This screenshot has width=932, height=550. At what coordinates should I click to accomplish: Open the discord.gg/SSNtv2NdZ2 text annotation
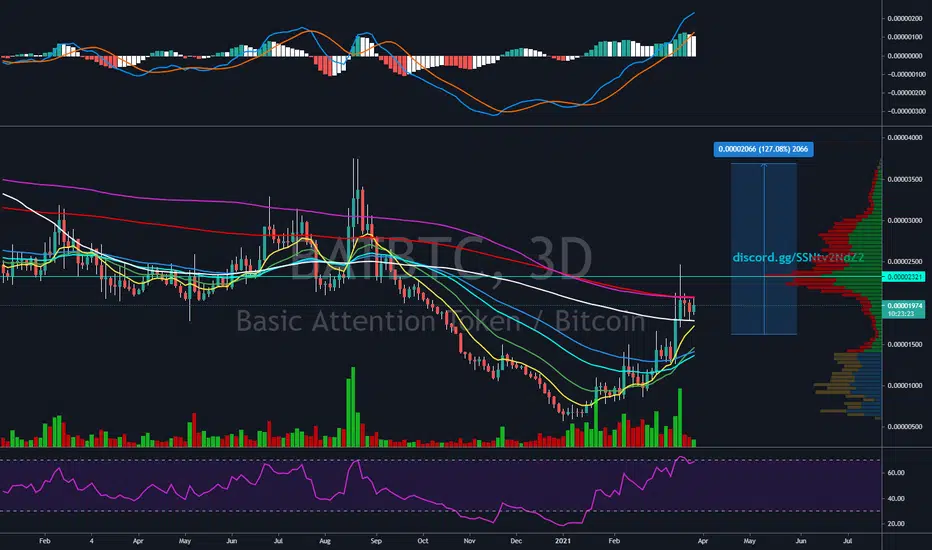pos(798,257)
